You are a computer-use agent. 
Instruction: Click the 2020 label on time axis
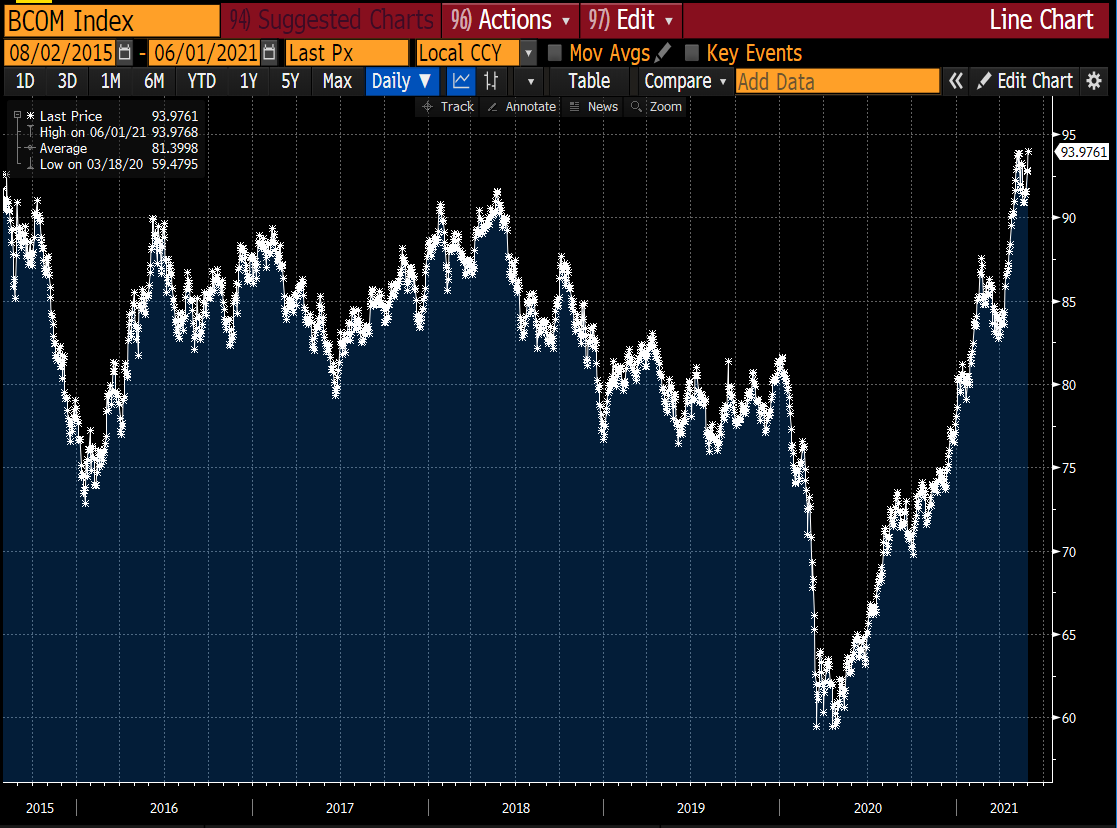point(868,808)
